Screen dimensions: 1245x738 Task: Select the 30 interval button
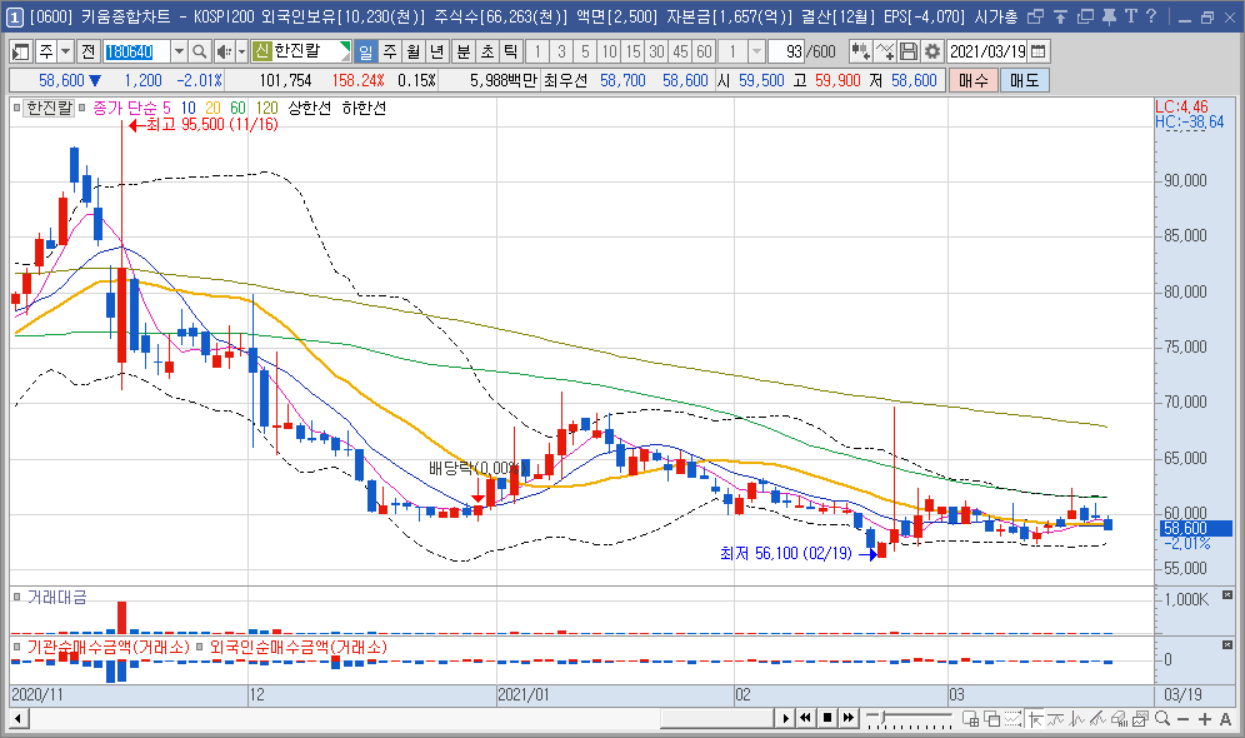pyautogui.click(x=656, y=51)
